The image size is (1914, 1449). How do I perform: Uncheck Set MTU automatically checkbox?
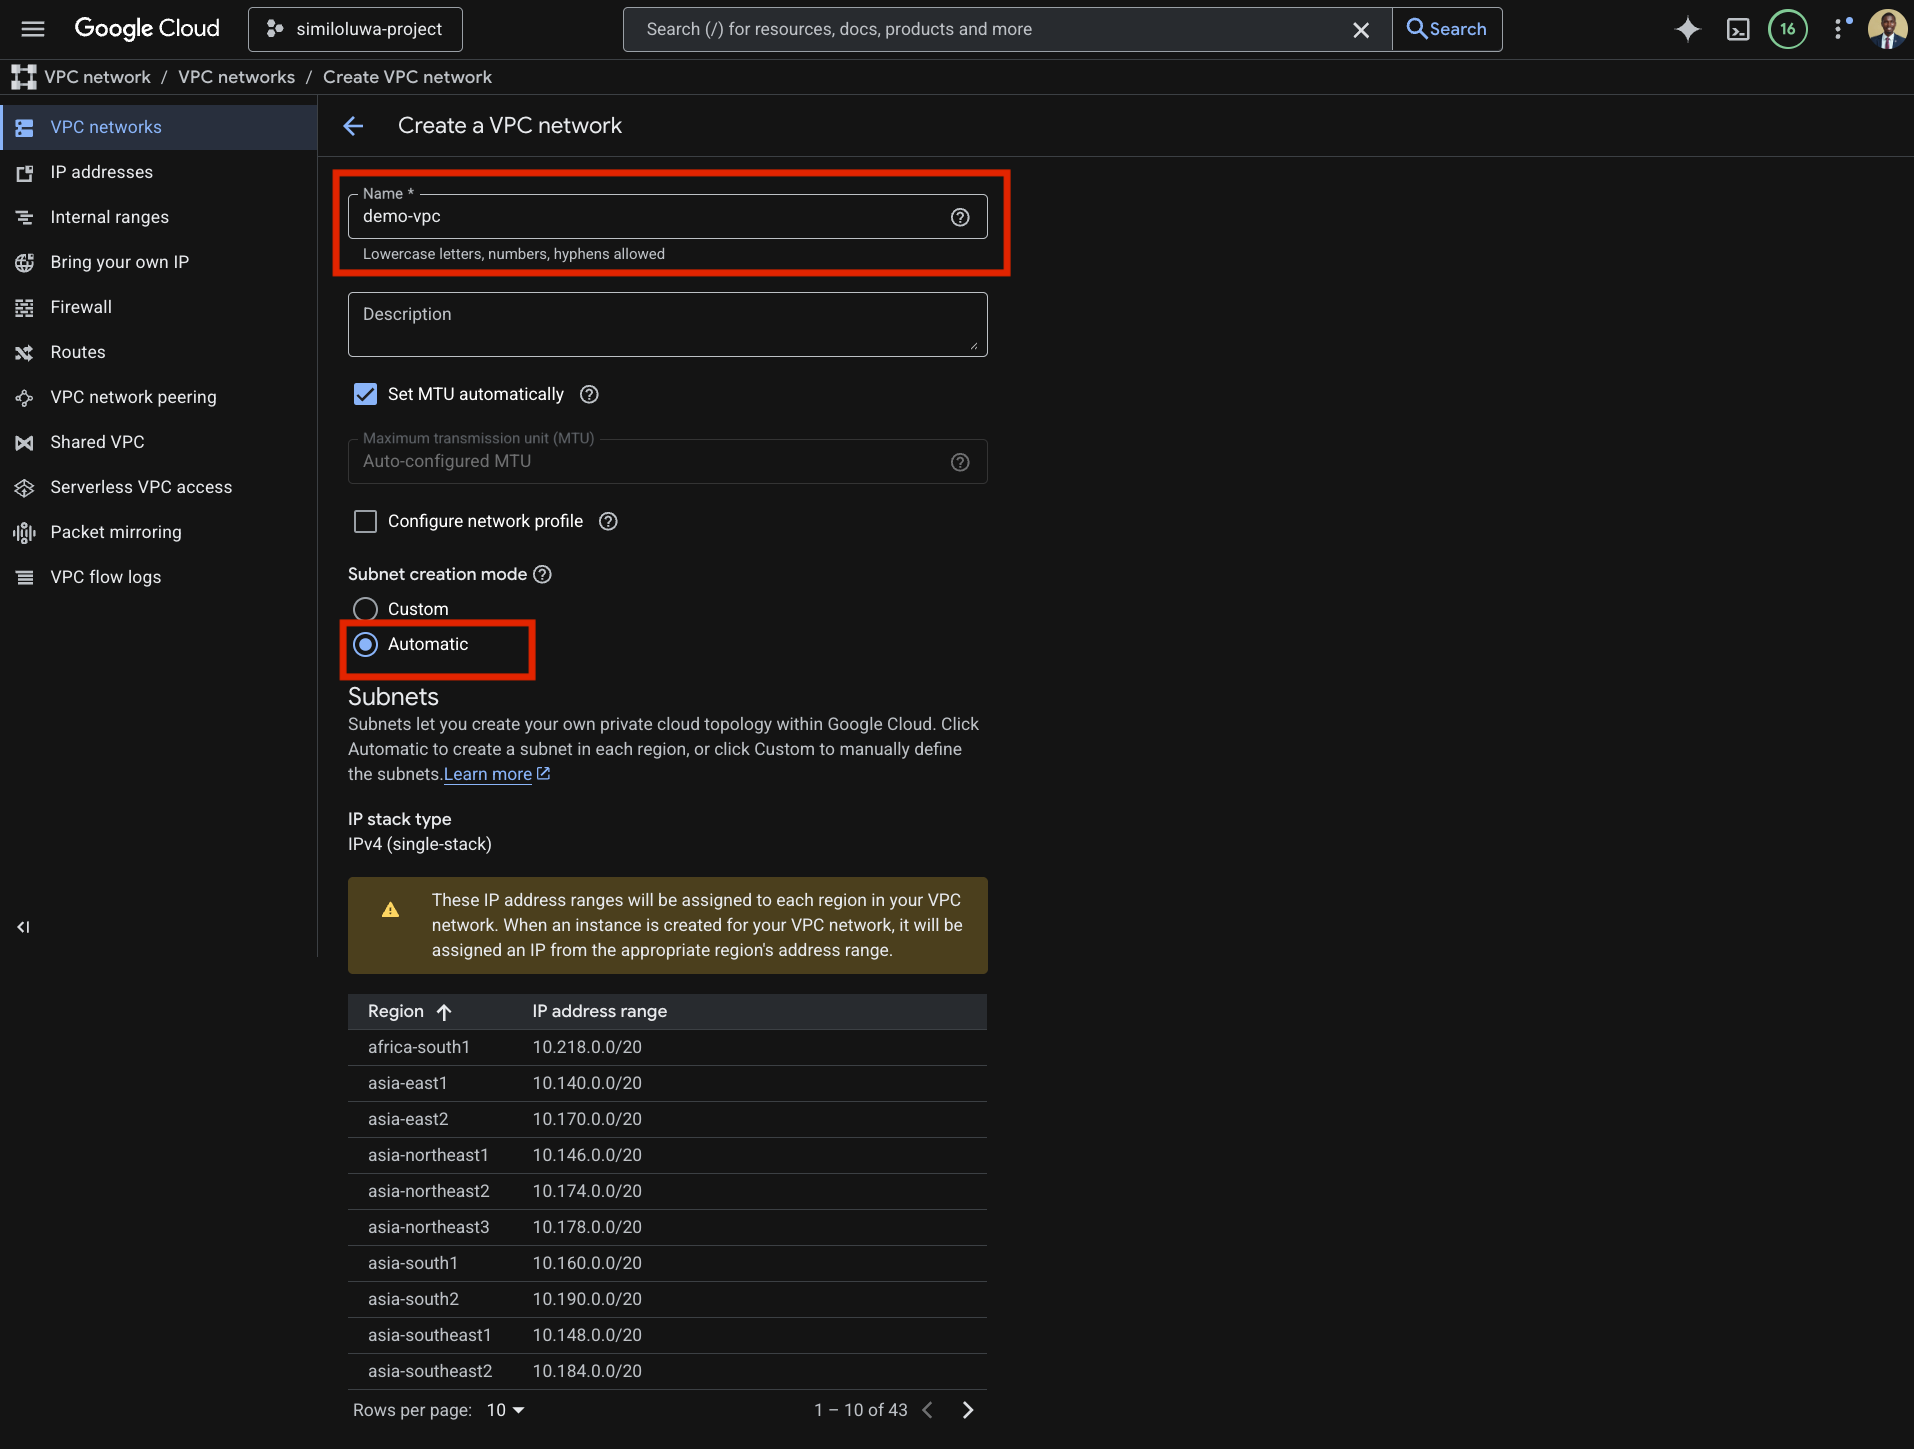tap(366, 394)
